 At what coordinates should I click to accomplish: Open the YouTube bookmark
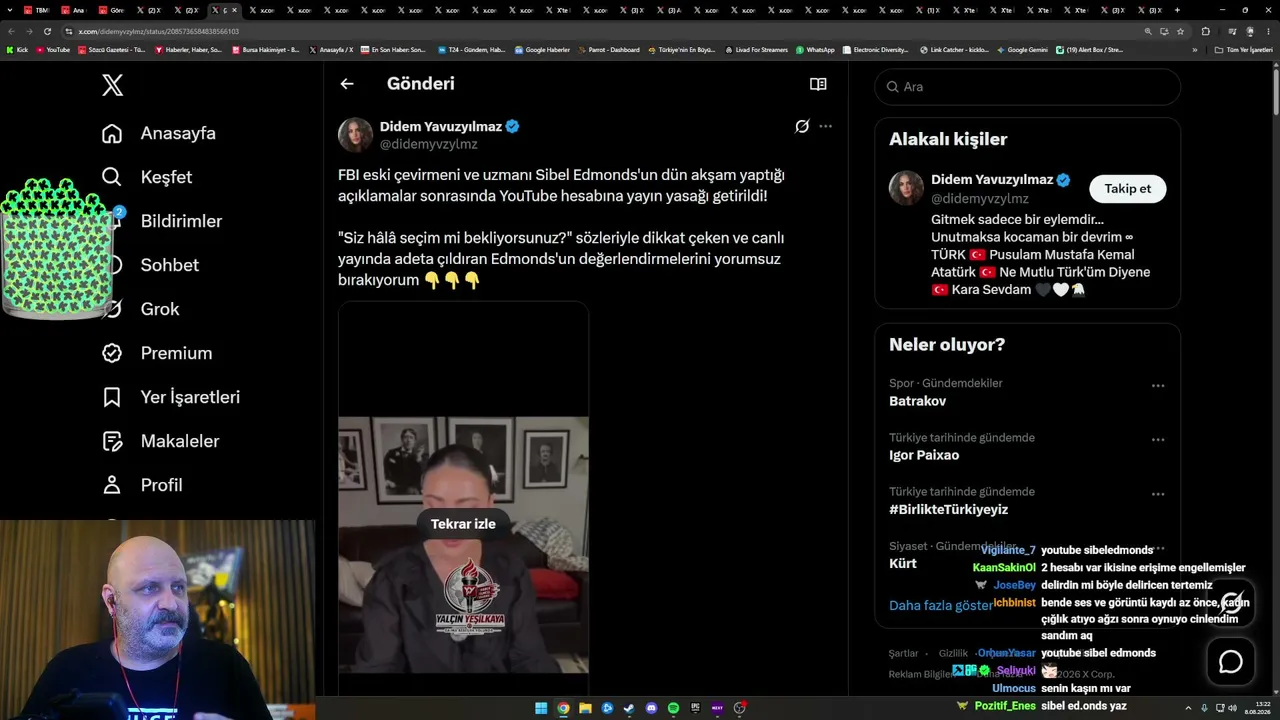53,50
